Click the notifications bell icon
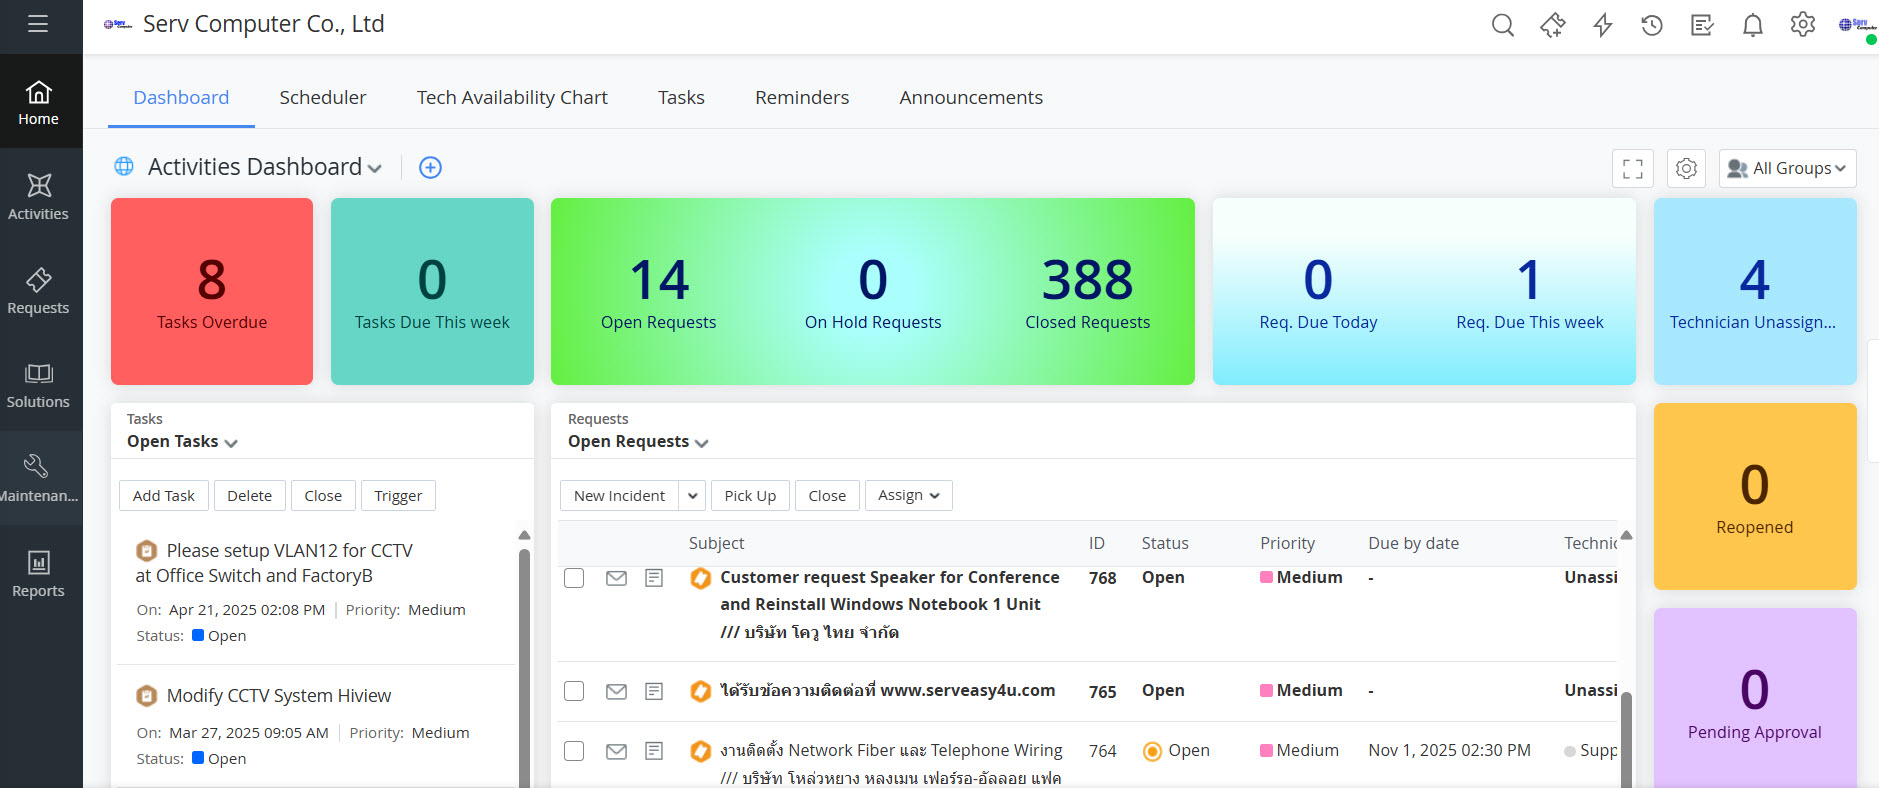The width and height of the screenshot is (1879, 788). click(1752, 25)
